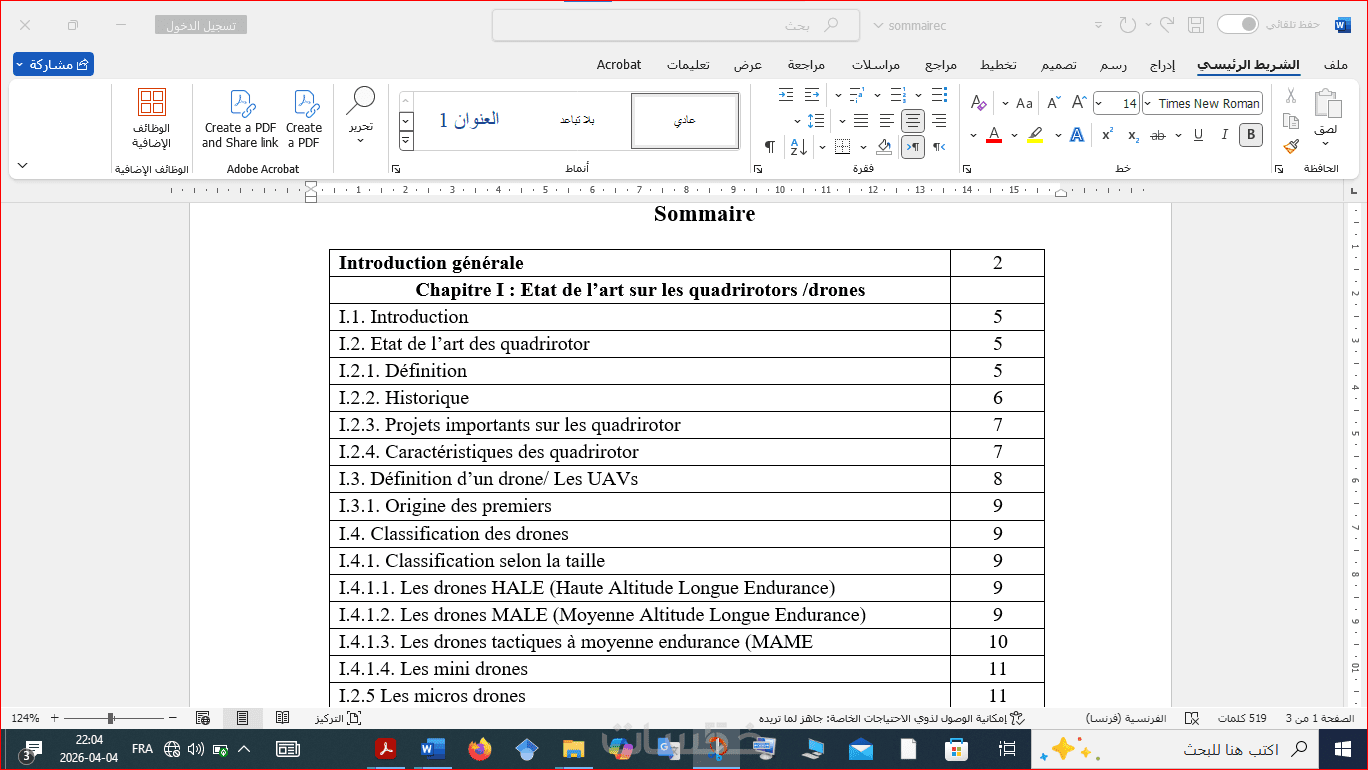Open the Font dialog launcher
Viewport: 1368px width, 770px height.
(x=967, y=169)
